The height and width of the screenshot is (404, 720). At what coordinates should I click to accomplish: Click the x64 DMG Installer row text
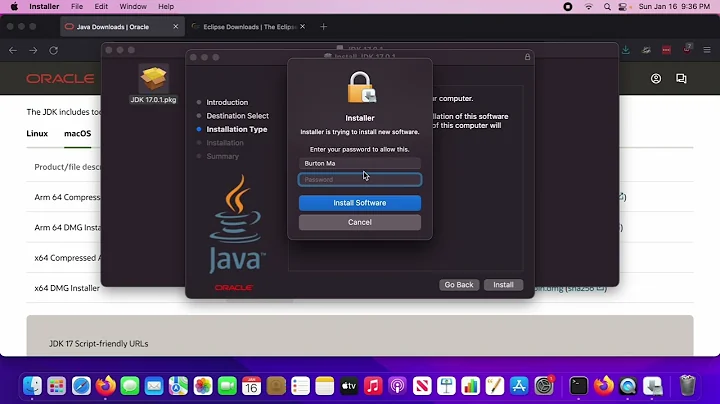tap(67, 288)
